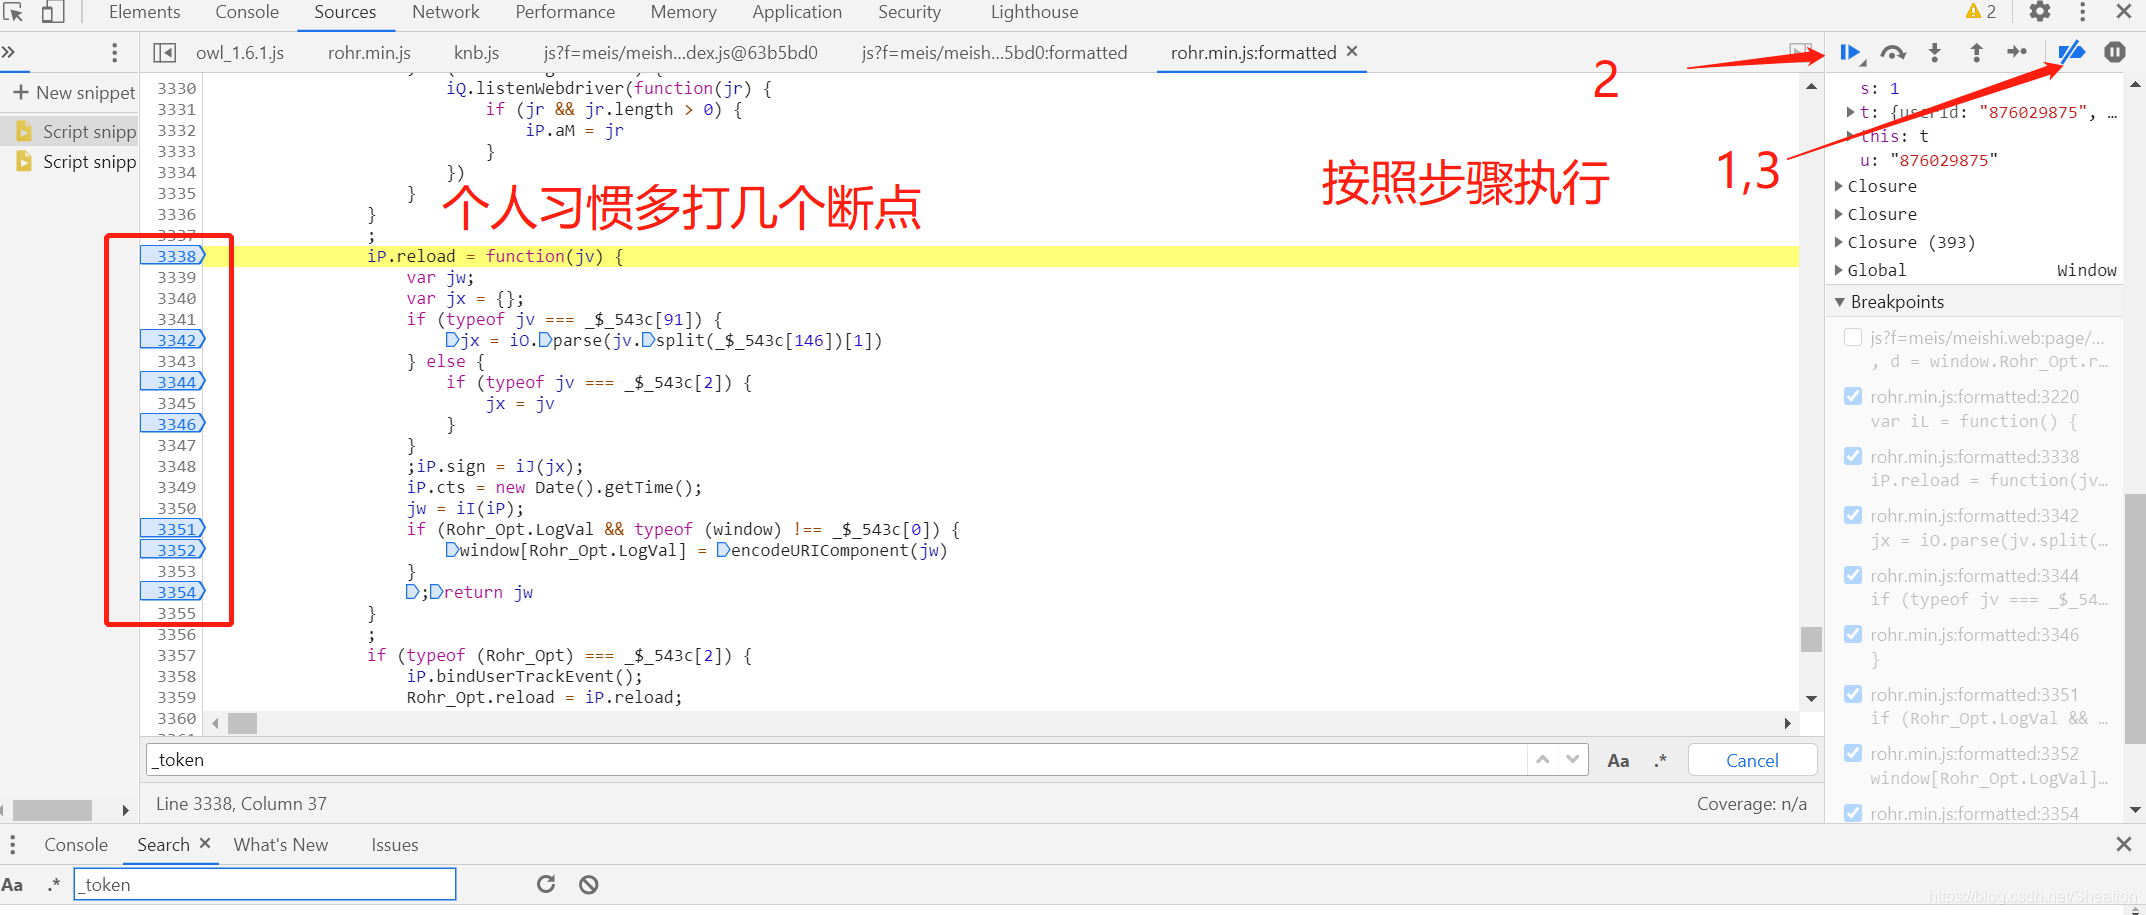Click the warnings count badge
This screenshot has width=2146, height=915.
[x=1981, y=12]
